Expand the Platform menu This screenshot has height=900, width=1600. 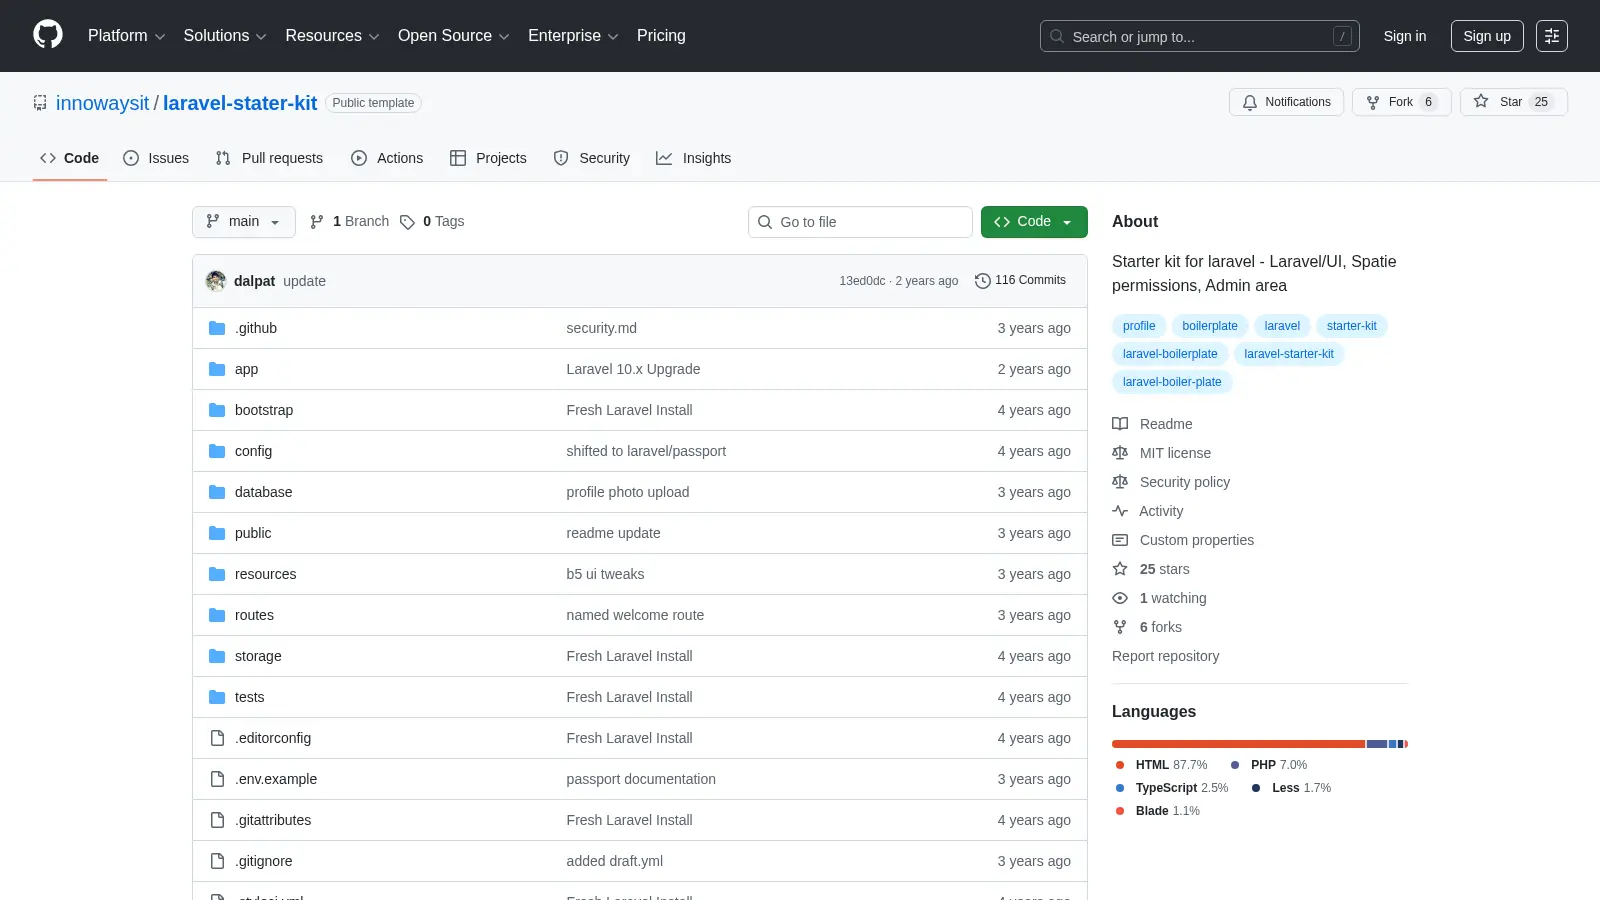(x=127, y=36)
